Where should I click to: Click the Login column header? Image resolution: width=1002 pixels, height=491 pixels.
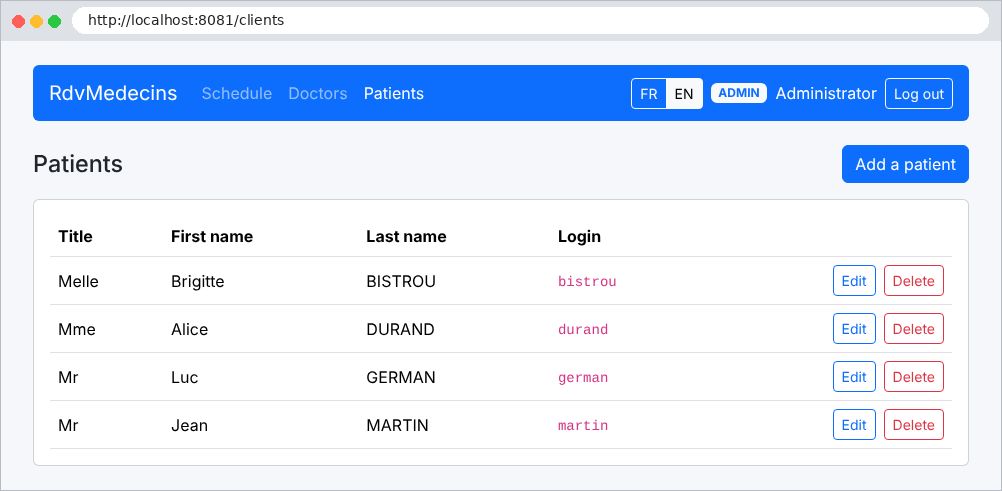point(579,237)
